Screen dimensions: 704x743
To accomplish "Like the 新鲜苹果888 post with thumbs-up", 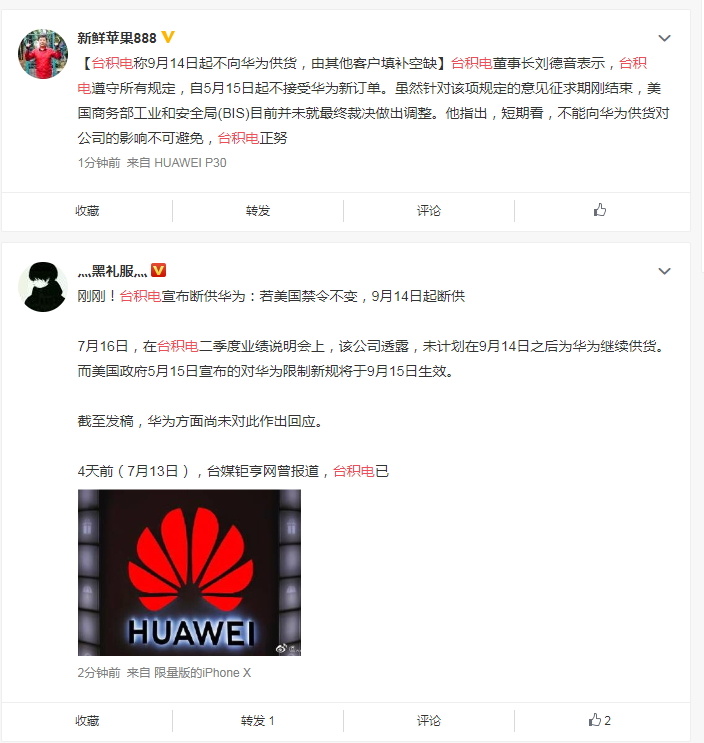I will 600,210.
